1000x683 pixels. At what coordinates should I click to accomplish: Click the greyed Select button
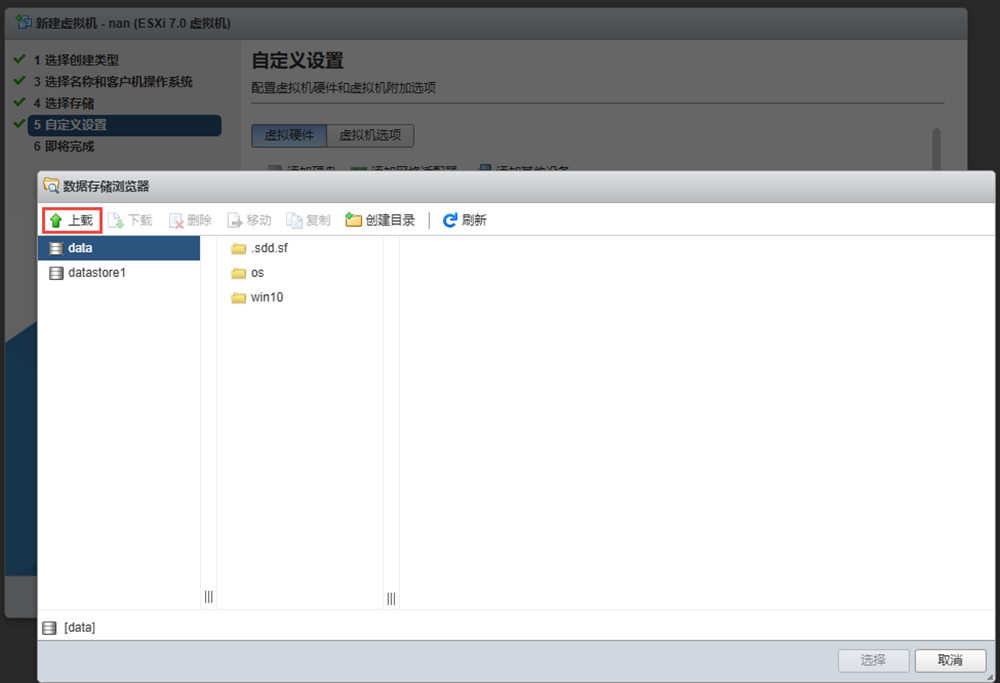tap(873, 660)
